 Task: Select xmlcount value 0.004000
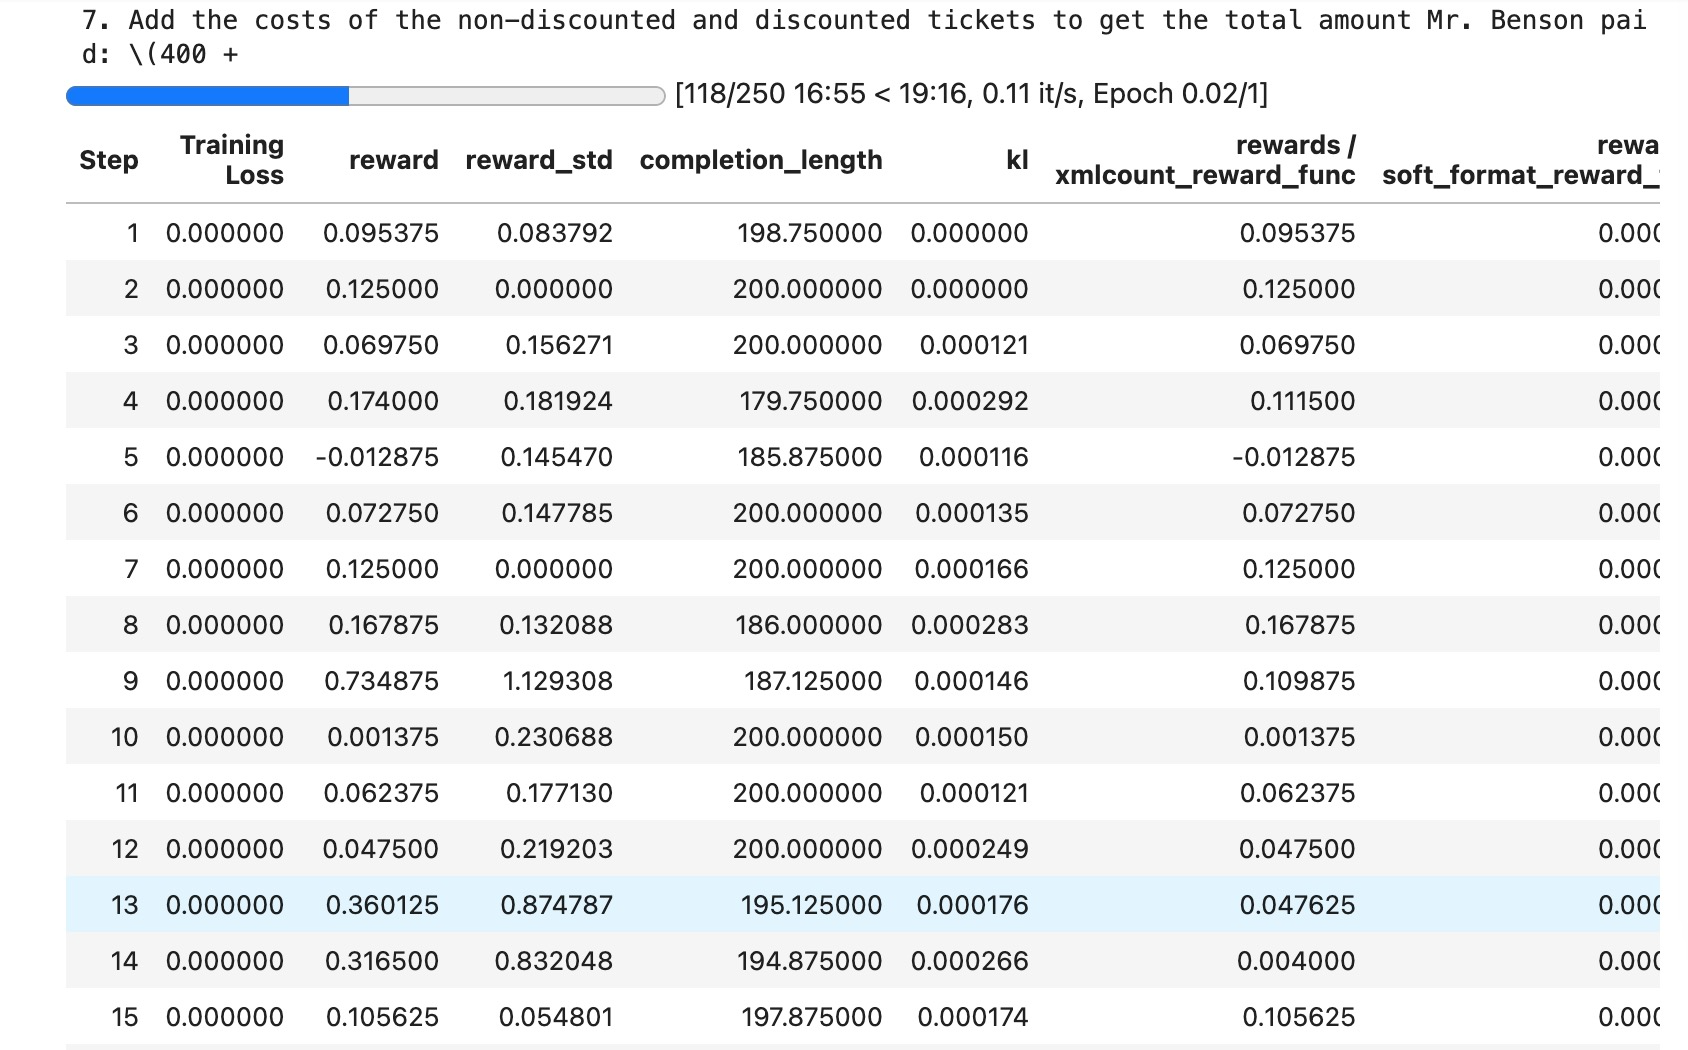tap(1297, 961)
